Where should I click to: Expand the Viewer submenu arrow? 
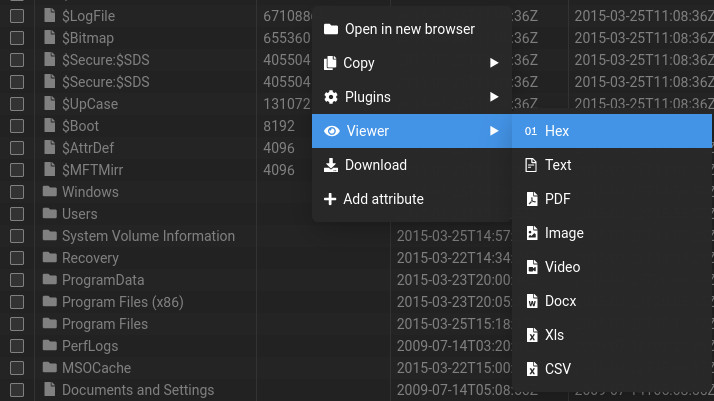click(x=494, y=131)
